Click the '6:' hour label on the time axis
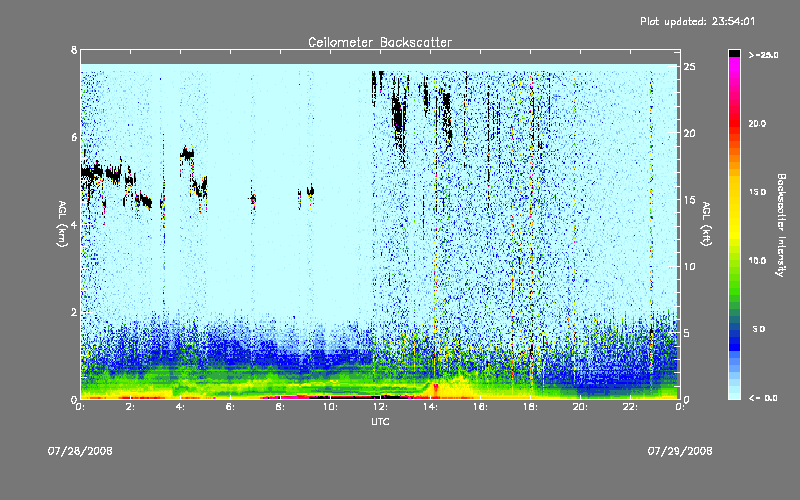 click(230, 407)
